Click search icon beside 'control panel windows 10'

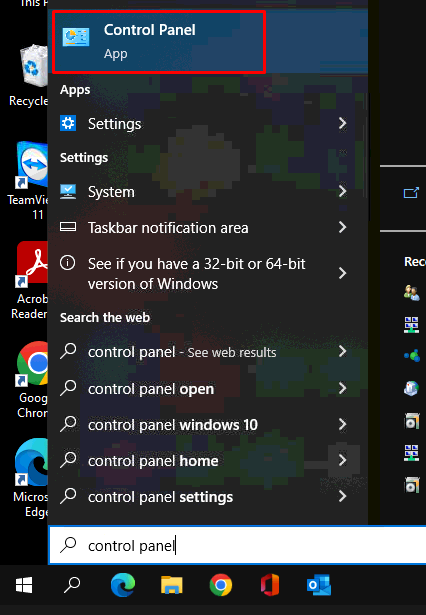(68, 424)
